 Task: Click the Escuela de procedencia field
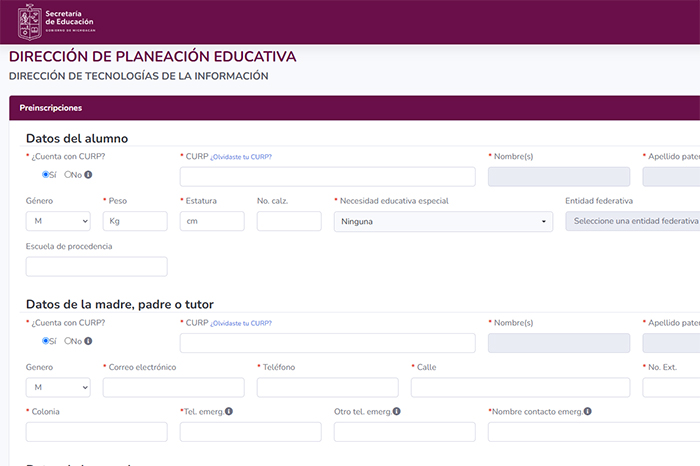point(96,267)
